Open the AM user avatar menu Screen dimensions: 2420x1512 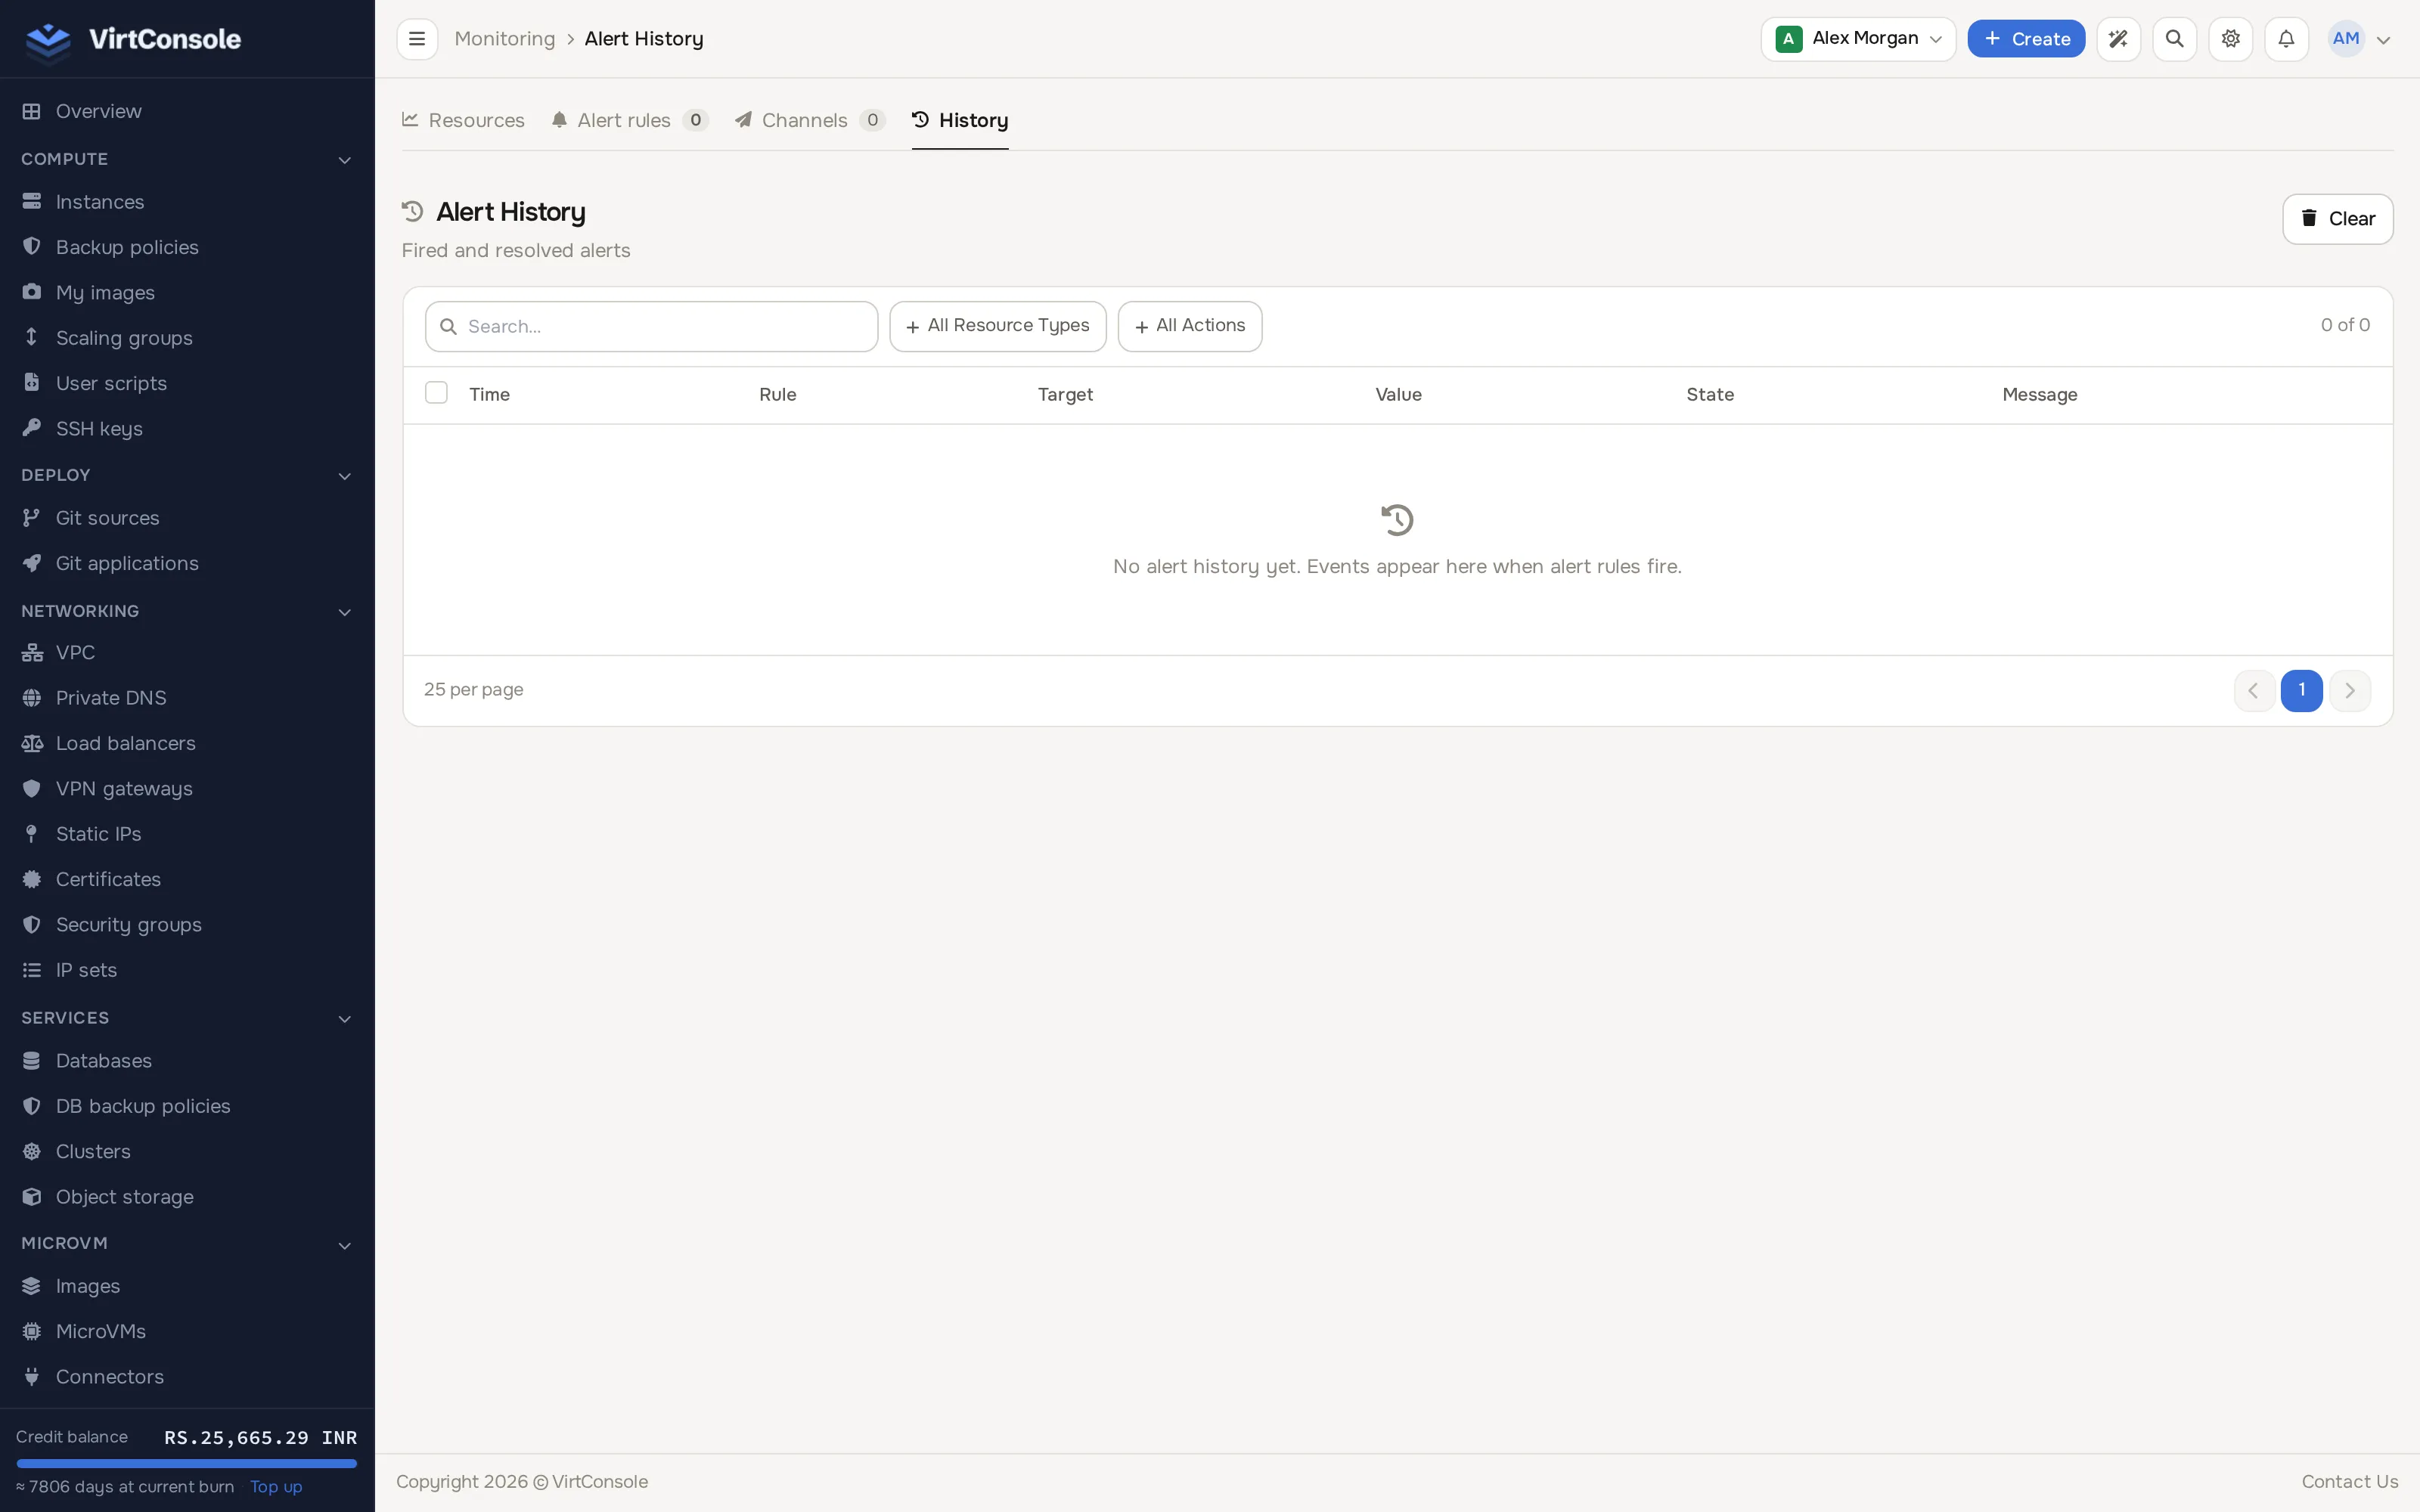(2360, 39)
